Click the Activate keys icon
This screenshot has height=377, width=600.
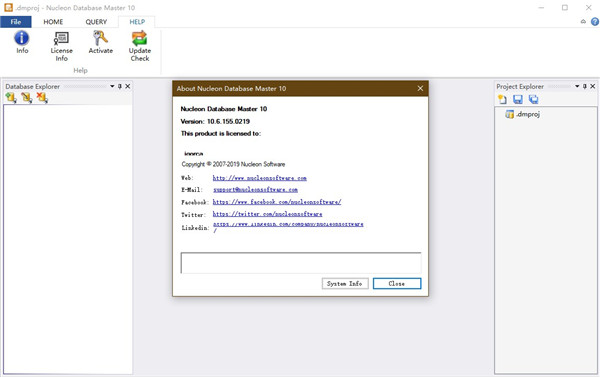tap(101, 42)
